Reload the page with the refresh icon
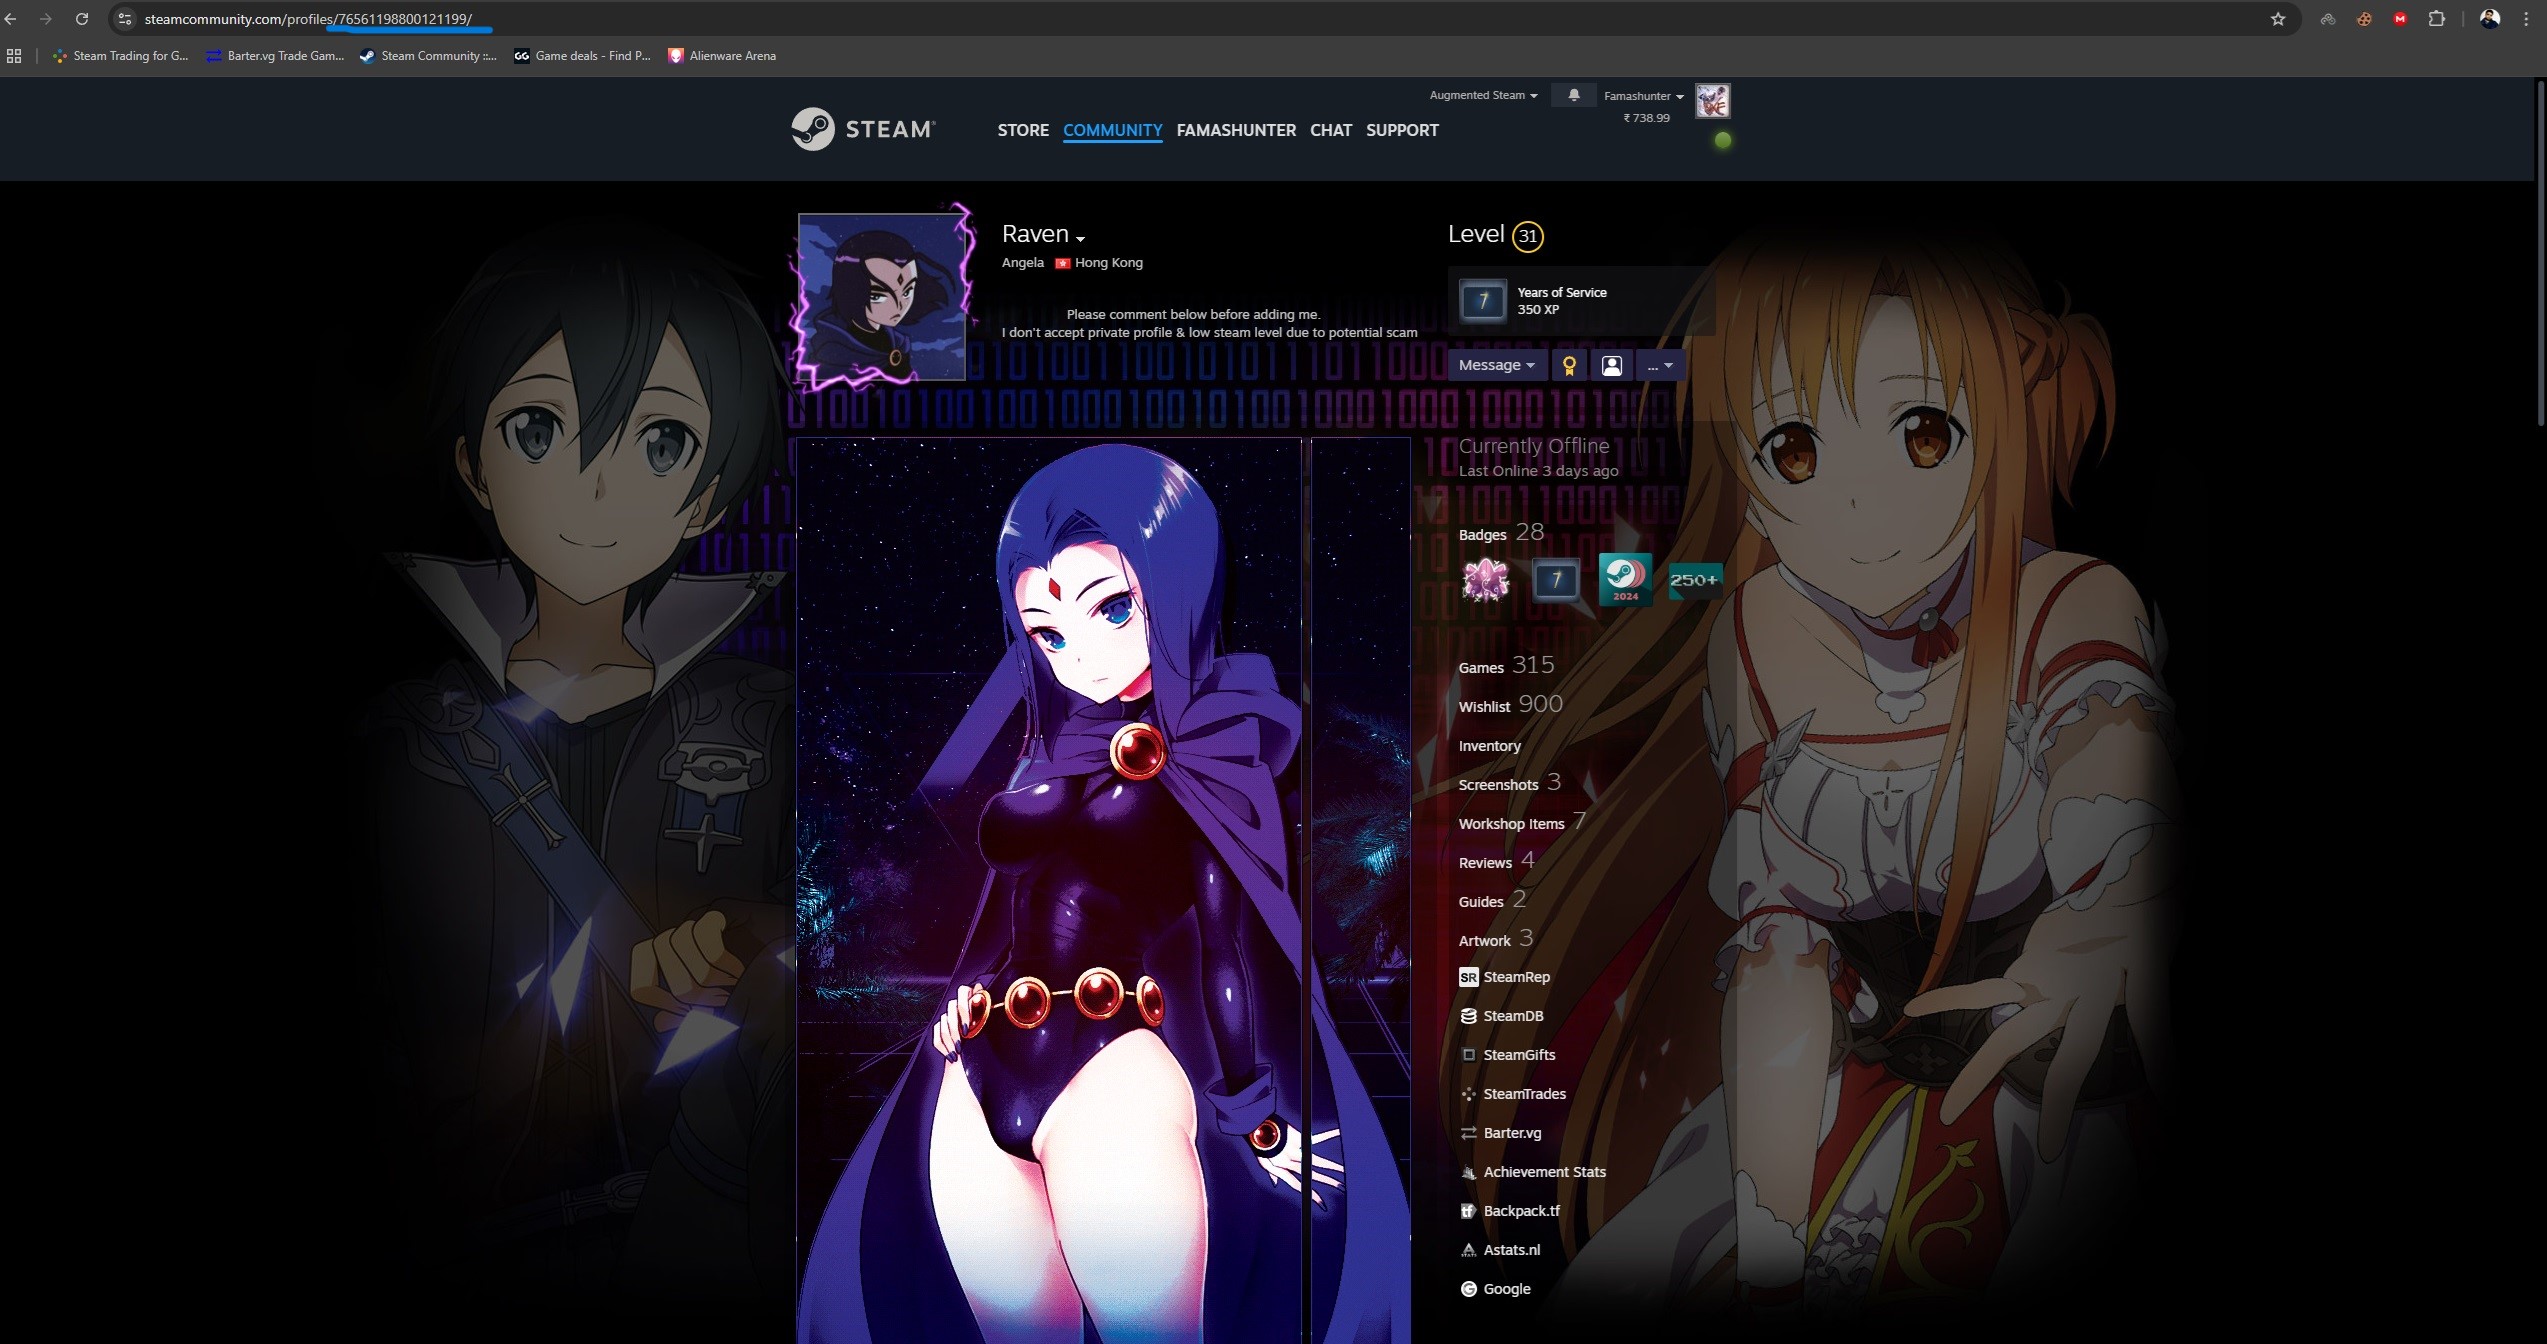Screen dimensions: 2547x1344 click(x=82, y=19)
